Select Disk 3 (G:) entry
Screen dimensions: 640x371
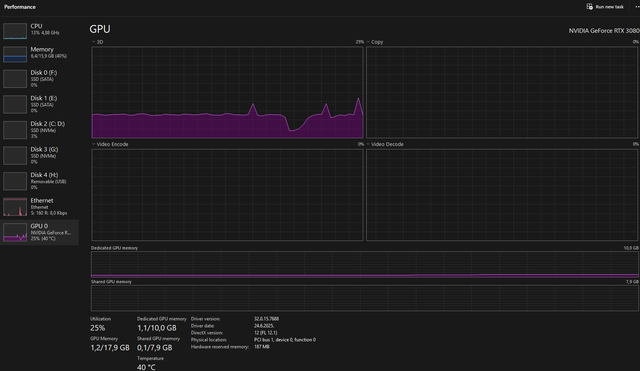pos(40,156)
